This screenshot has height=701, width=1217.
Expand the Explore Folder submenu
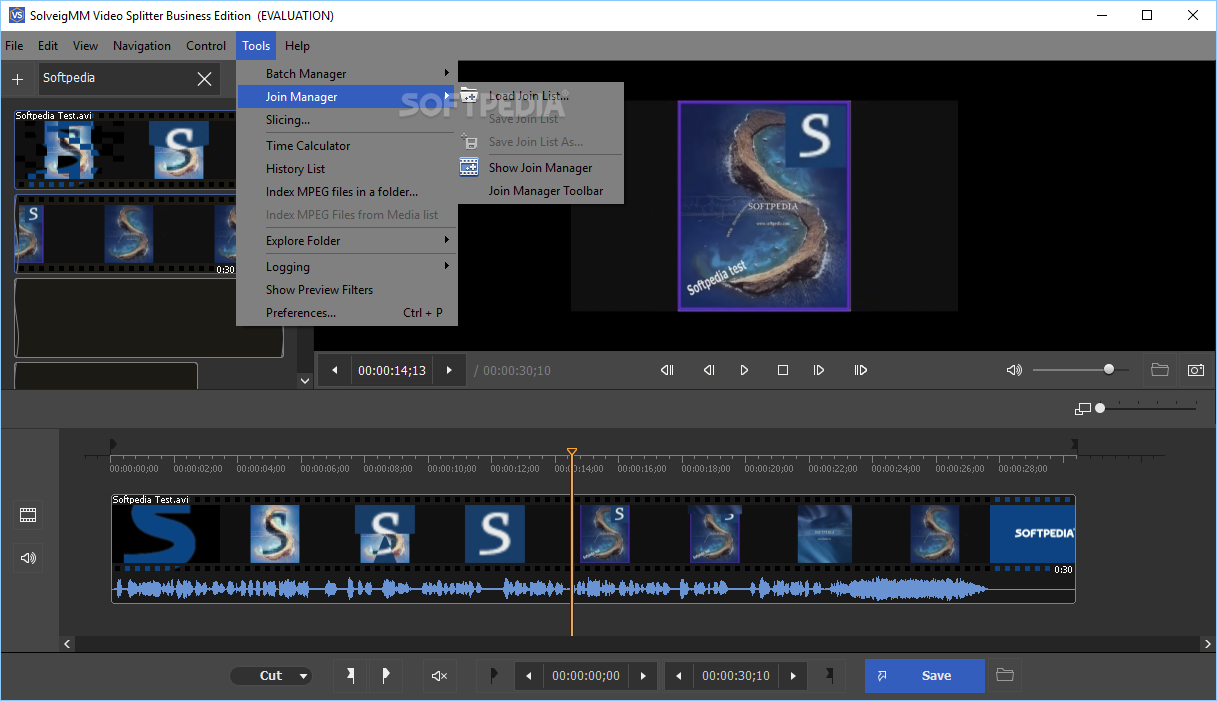pyautogui.click(x=347, y=240)
